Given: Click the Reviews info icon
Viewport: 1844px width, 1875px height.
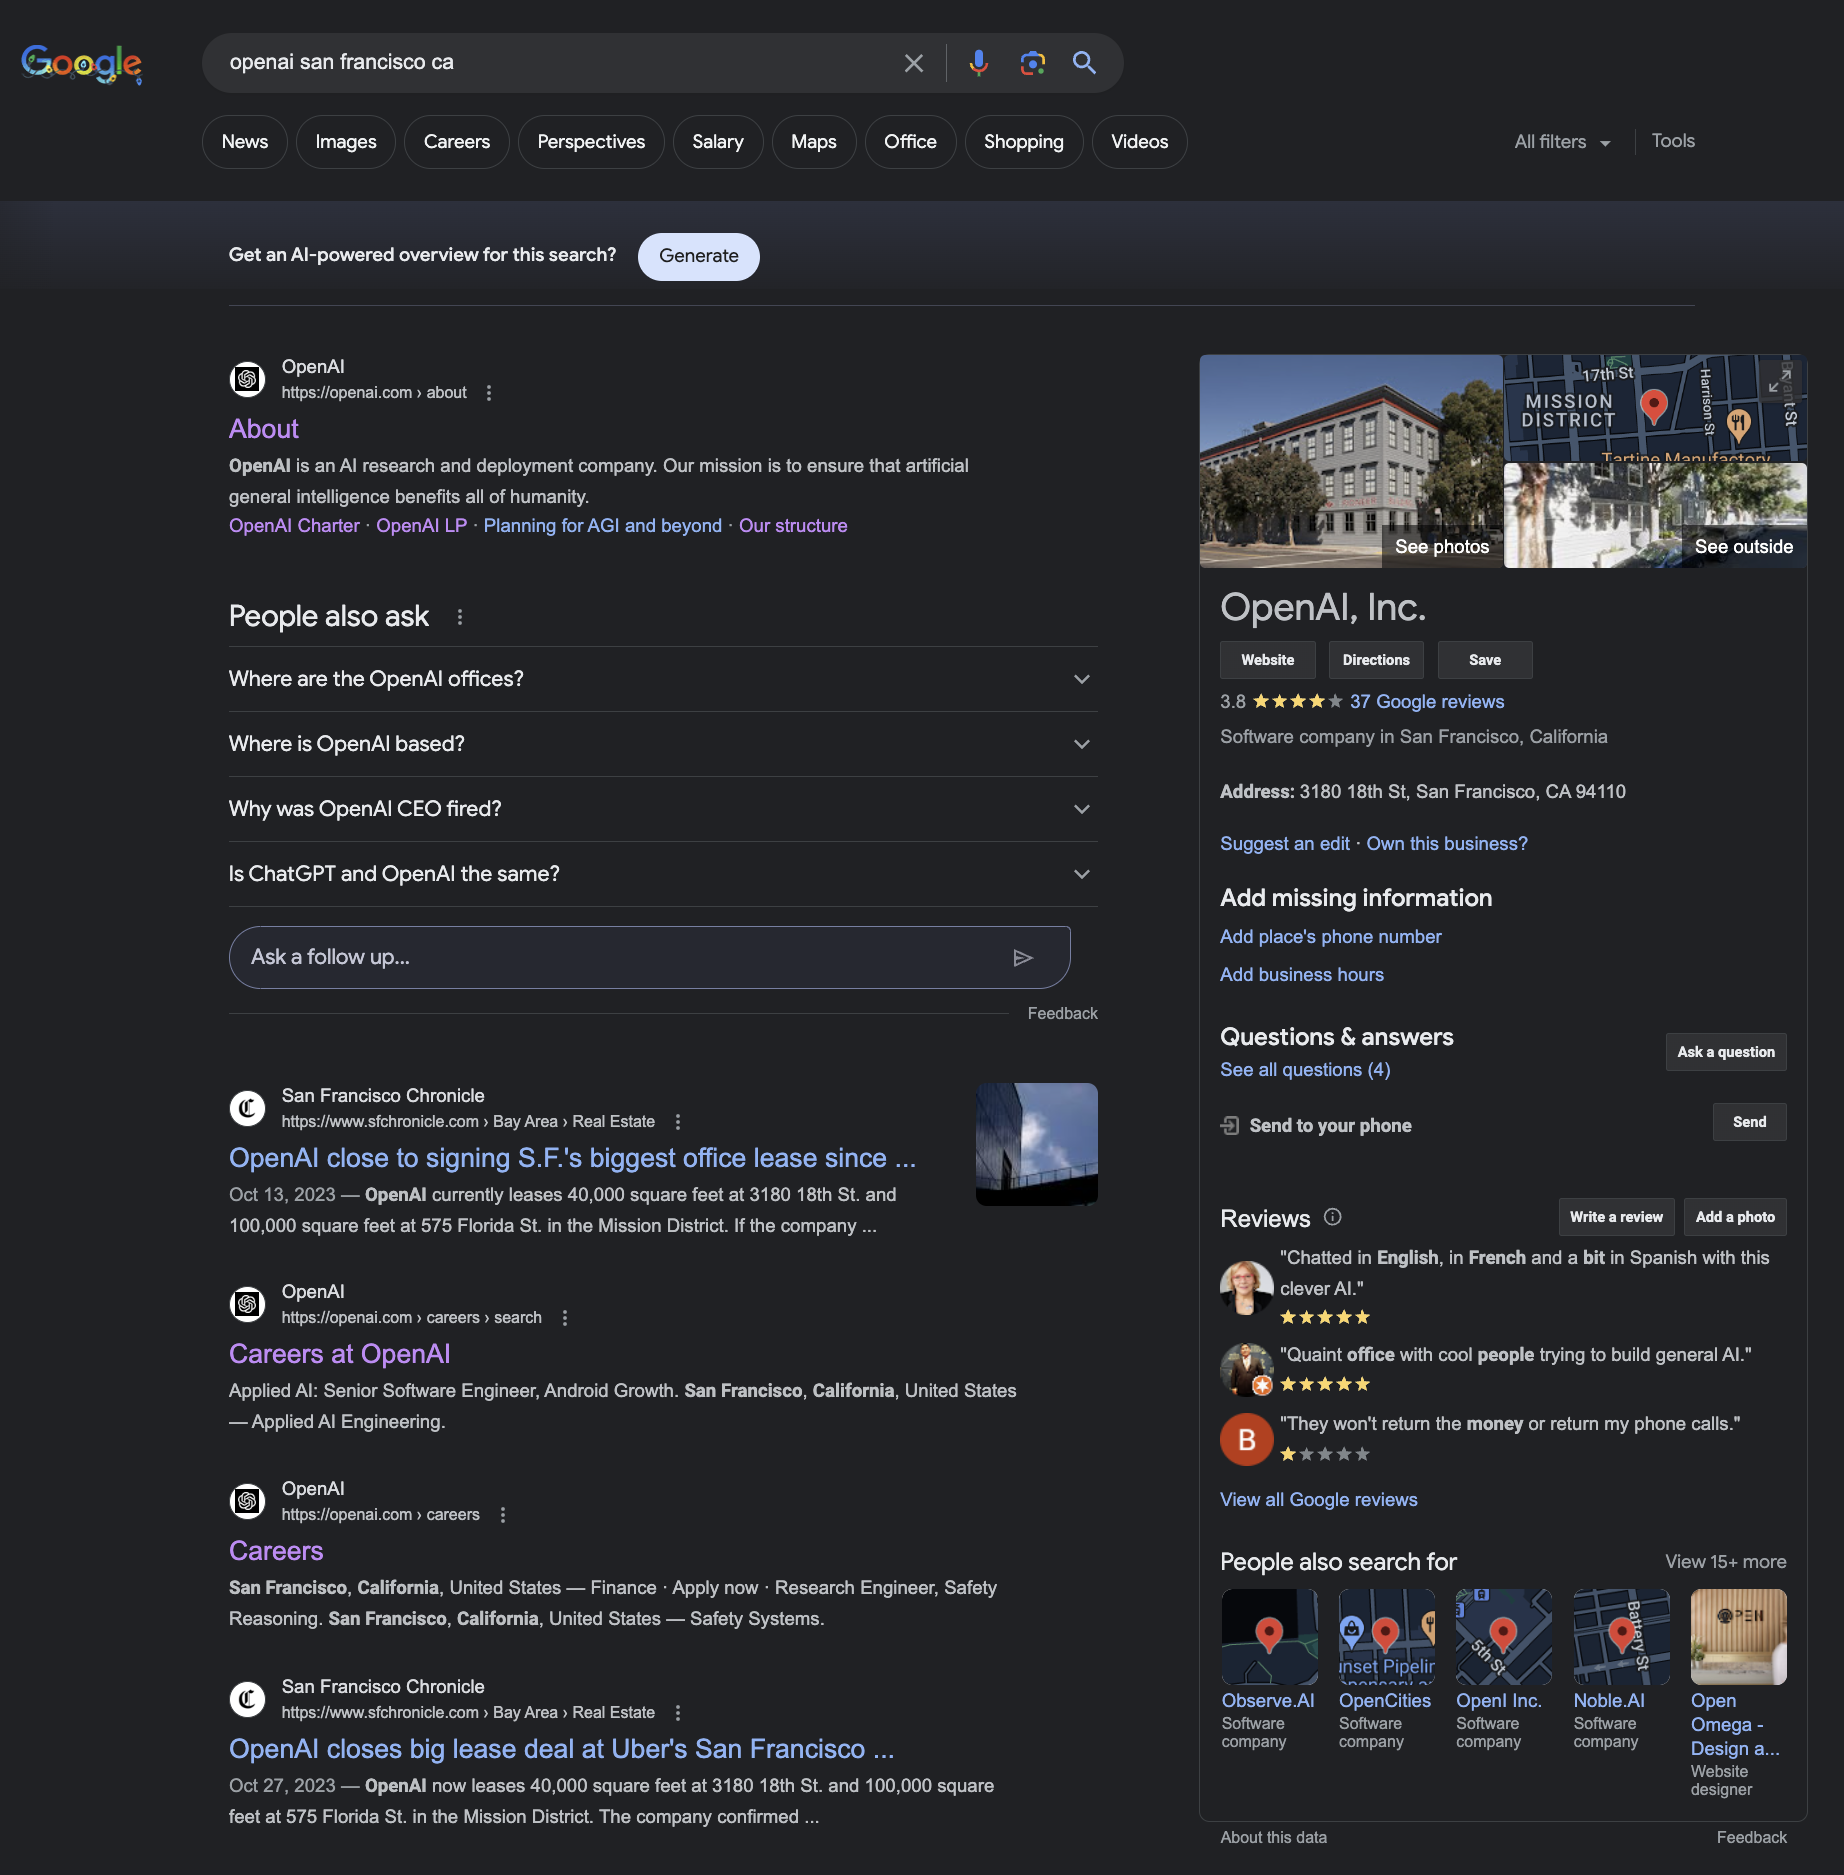Looking at the screenshot, I should pyautogui.click(x=1333, y=1217).
